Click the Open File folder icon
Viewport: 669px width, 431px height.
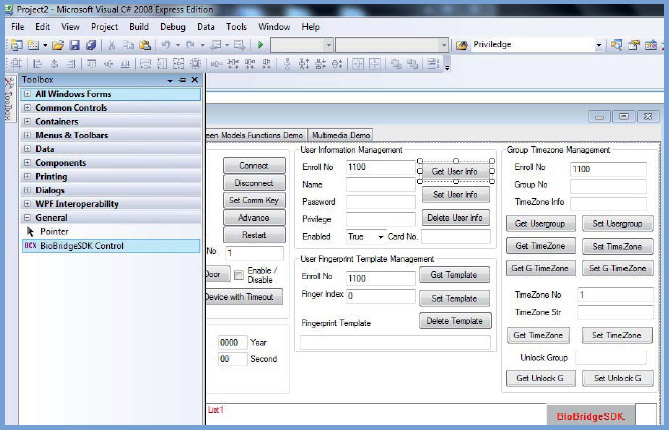click(x=58, y=44)
